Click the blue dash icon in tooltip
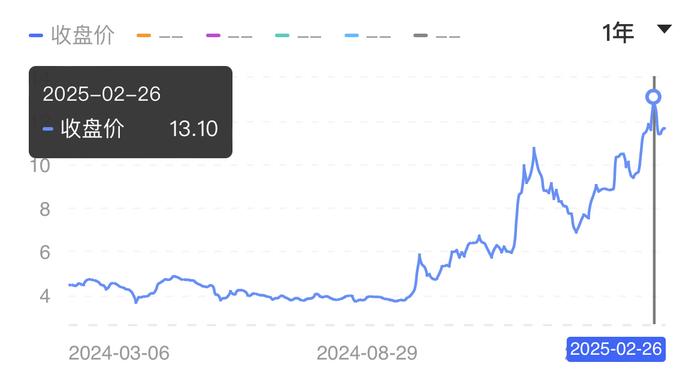 pos(48,129)
